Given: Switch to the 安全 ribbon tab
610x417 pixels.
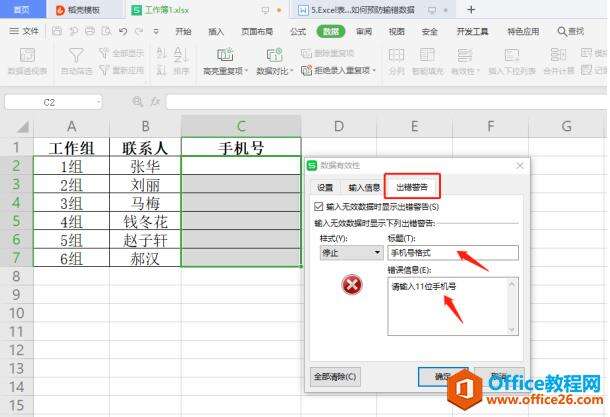Looking at the screenshot, I should point(429,32).
